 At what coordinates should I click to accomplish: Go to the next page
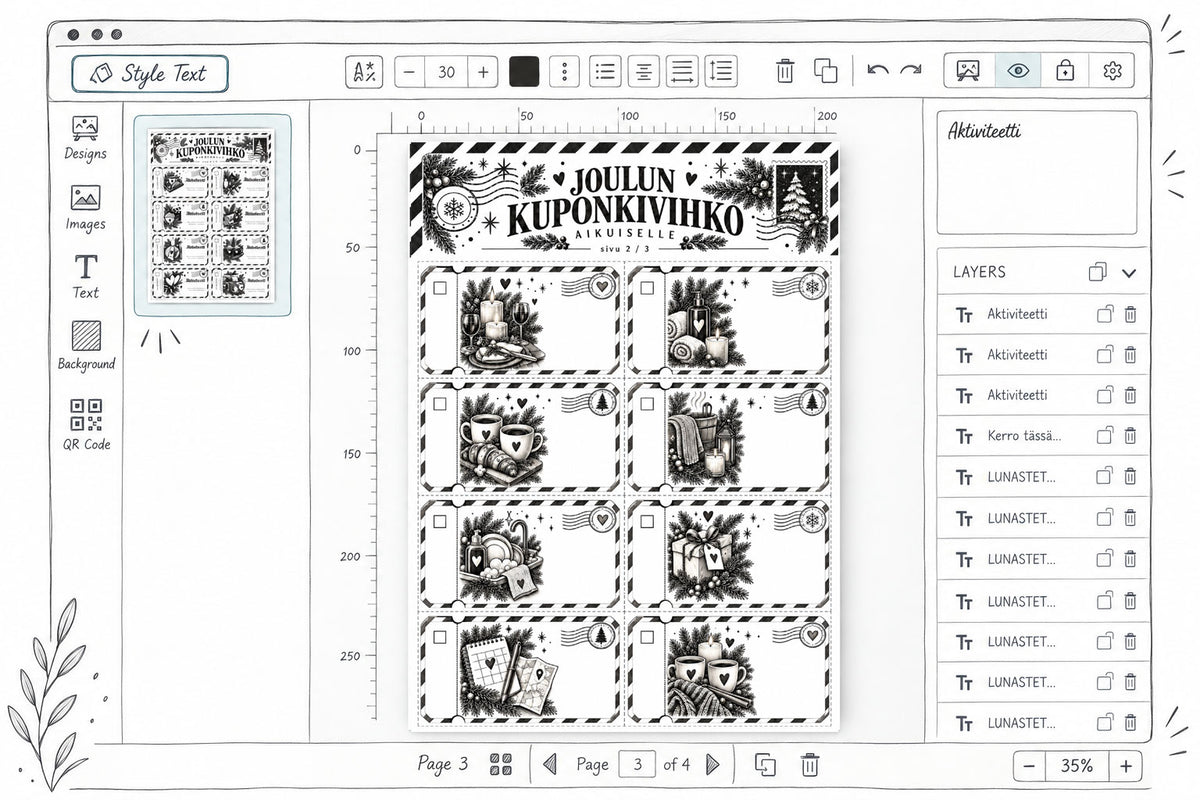(712, 765)
